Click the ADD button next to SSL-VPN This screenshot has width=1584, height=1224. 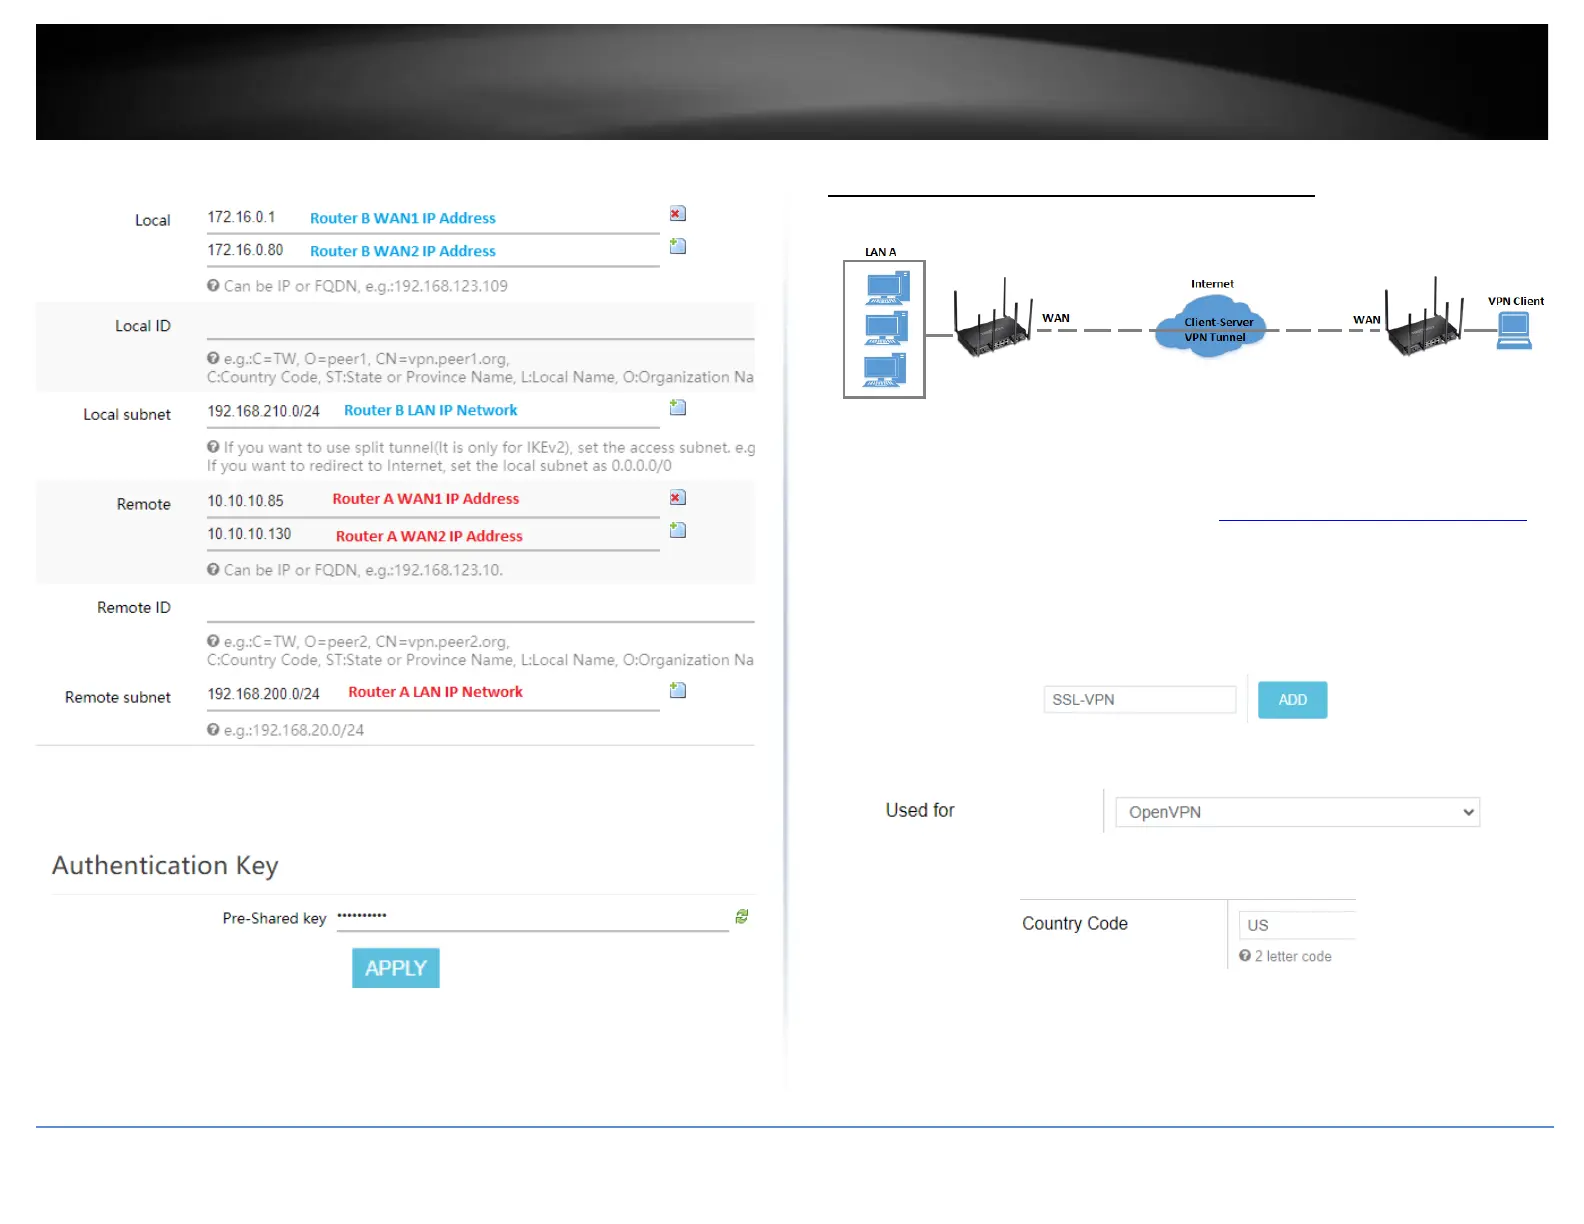pos(1292,700)
